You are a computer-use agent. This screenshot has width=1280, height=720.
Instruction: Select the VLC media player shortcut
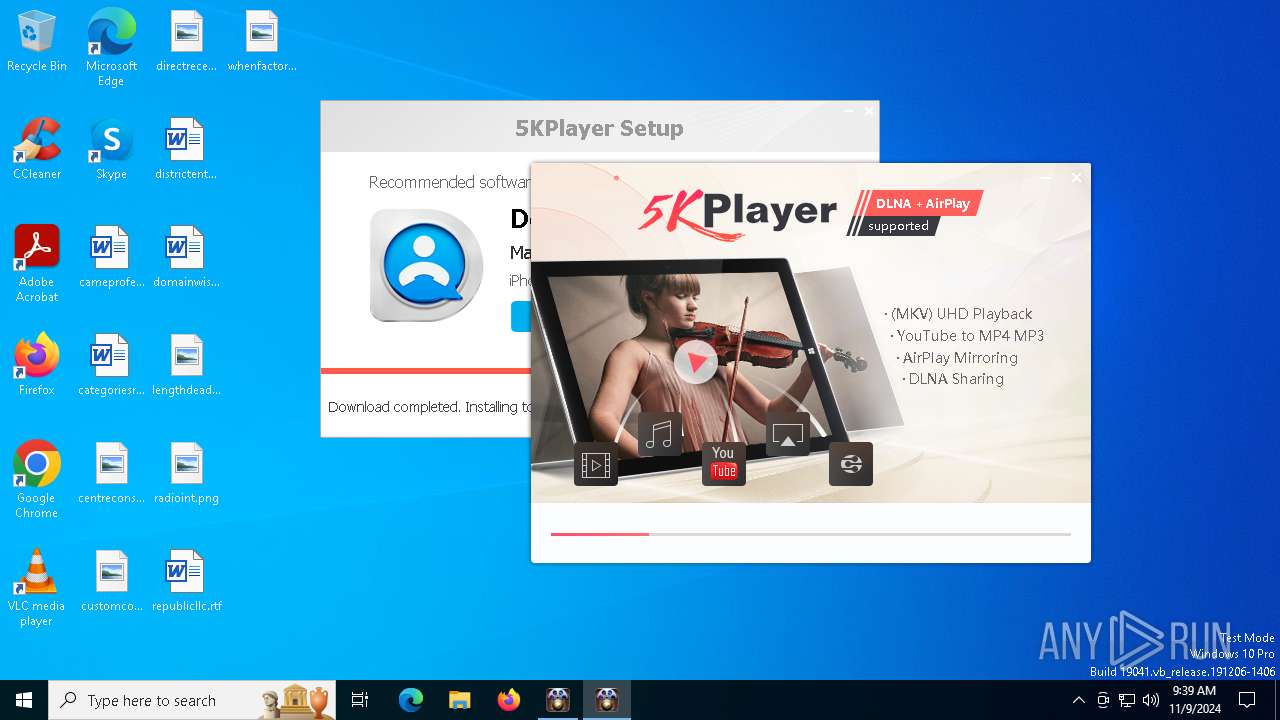coord(37,588)
